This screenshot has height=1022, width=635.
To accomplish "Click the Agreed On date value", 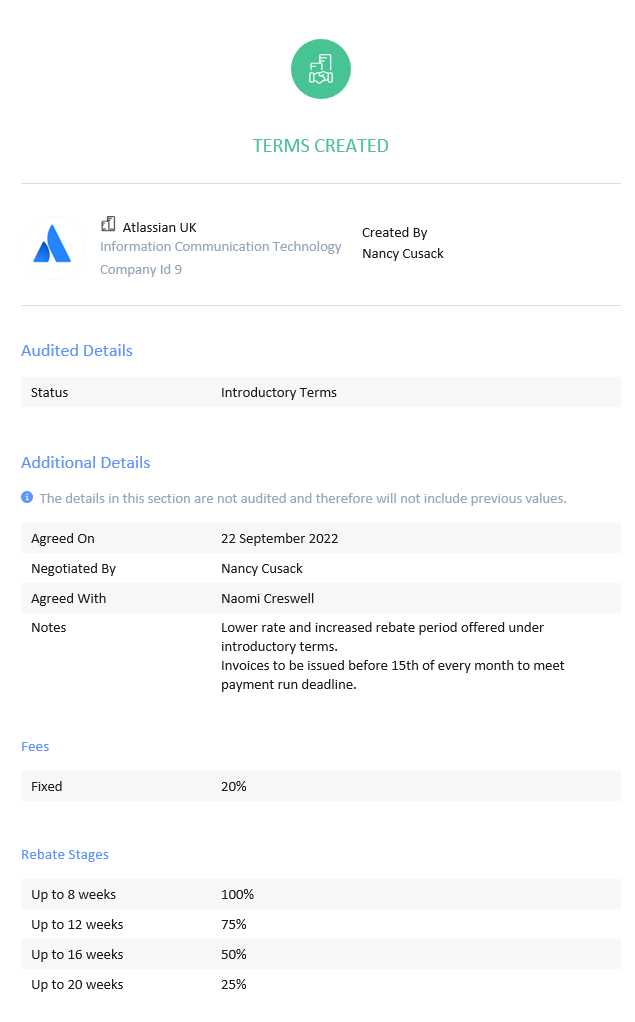I will pos(280,538).
